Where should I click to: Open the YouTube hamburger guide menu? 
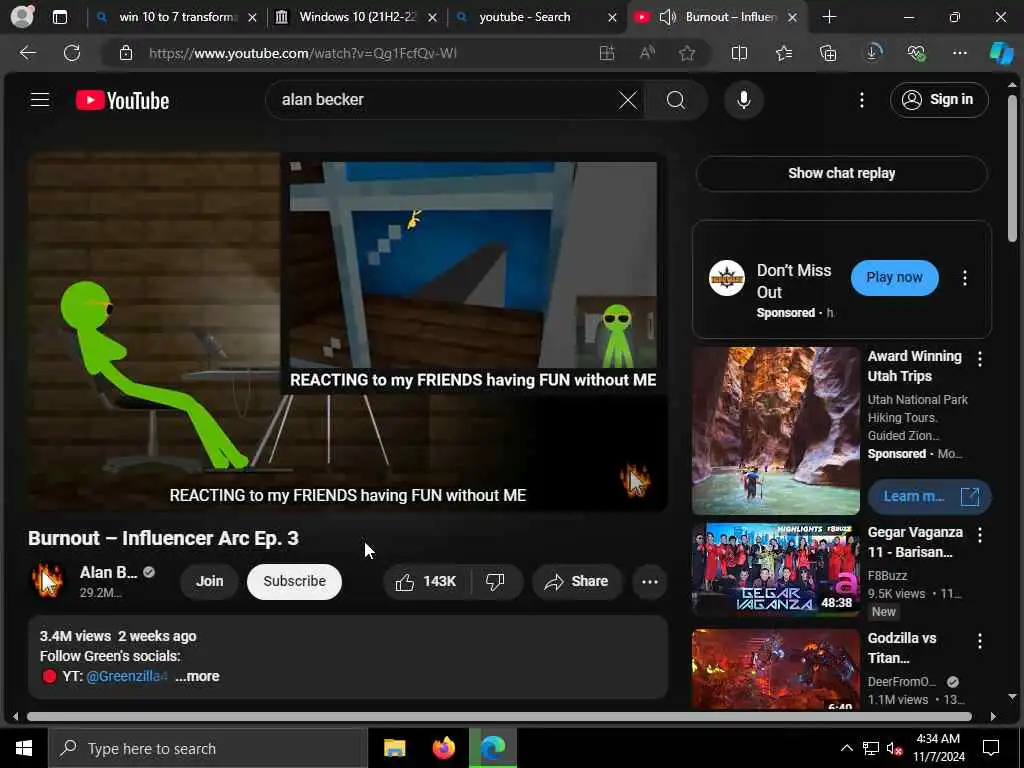pos(40,100)
